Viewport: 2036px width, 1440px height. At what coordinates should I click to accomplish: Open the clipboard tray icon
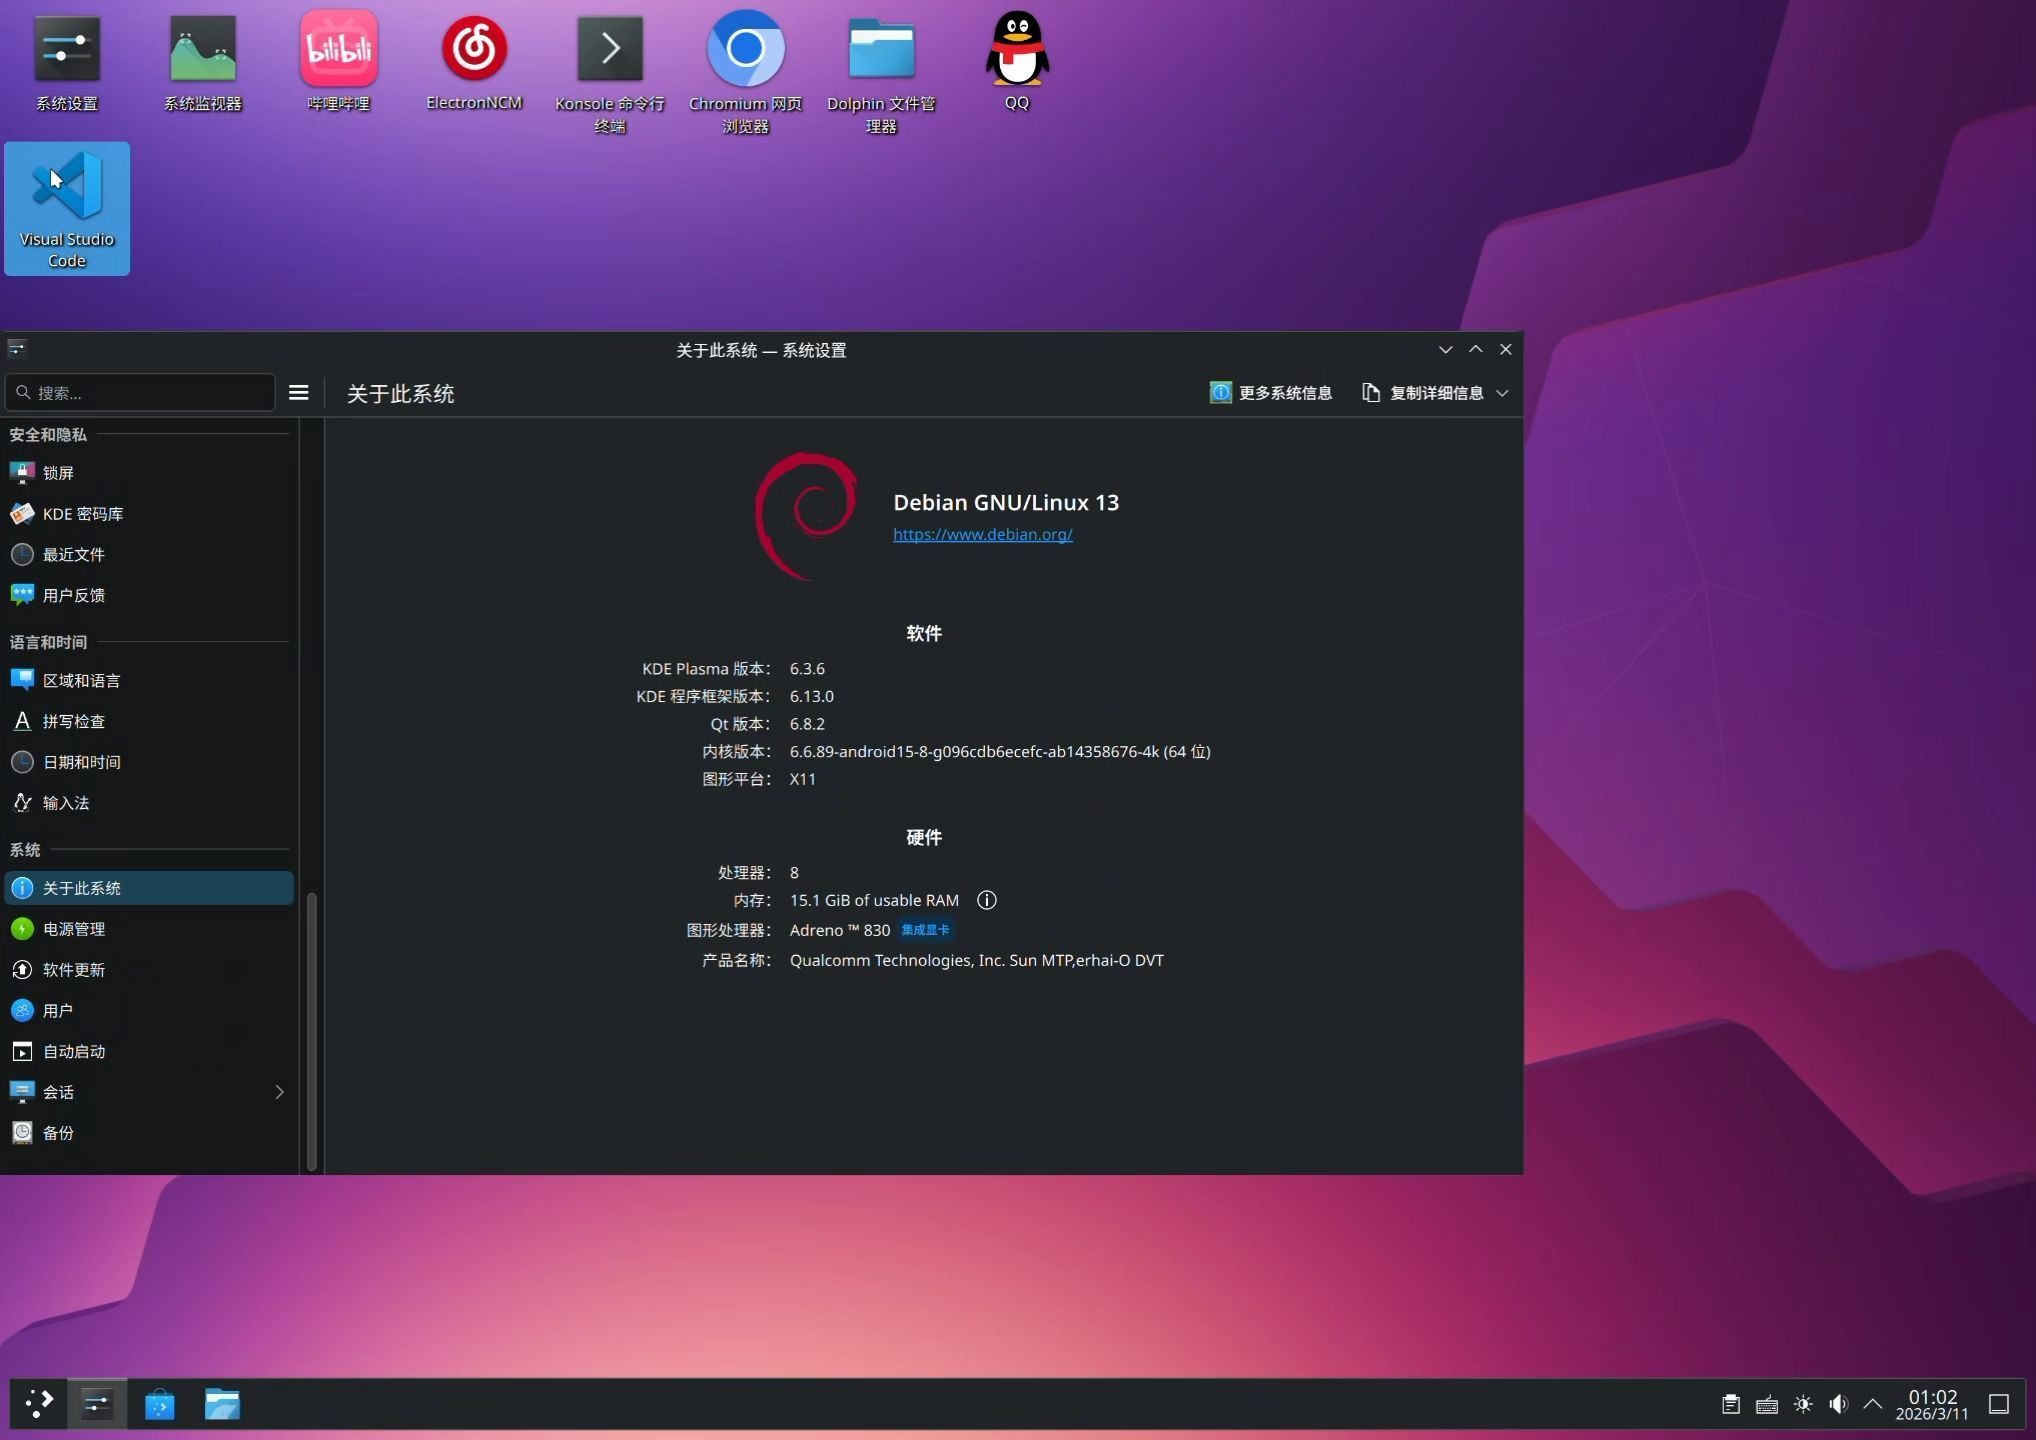[1731, 1404]
